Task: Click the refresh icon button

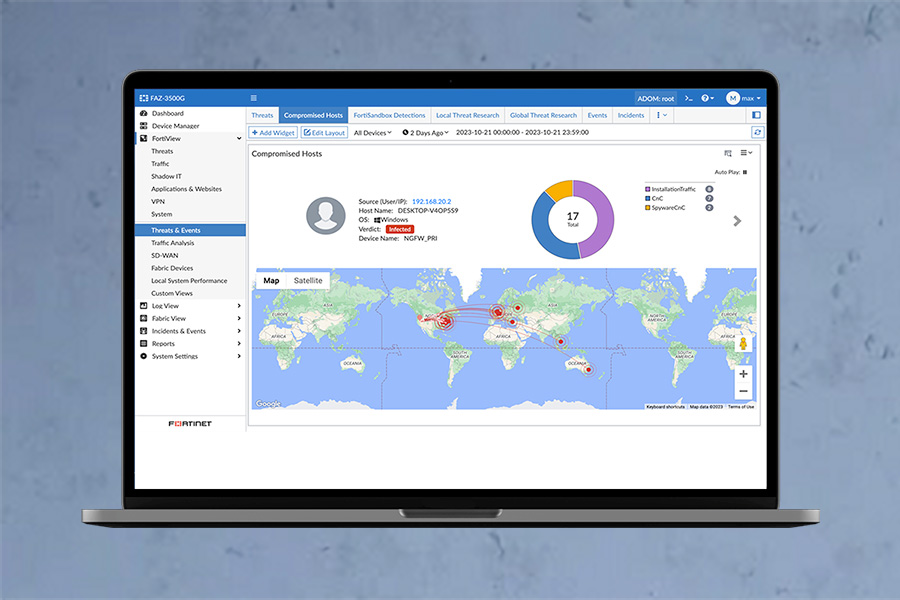Action: point(758,133)
